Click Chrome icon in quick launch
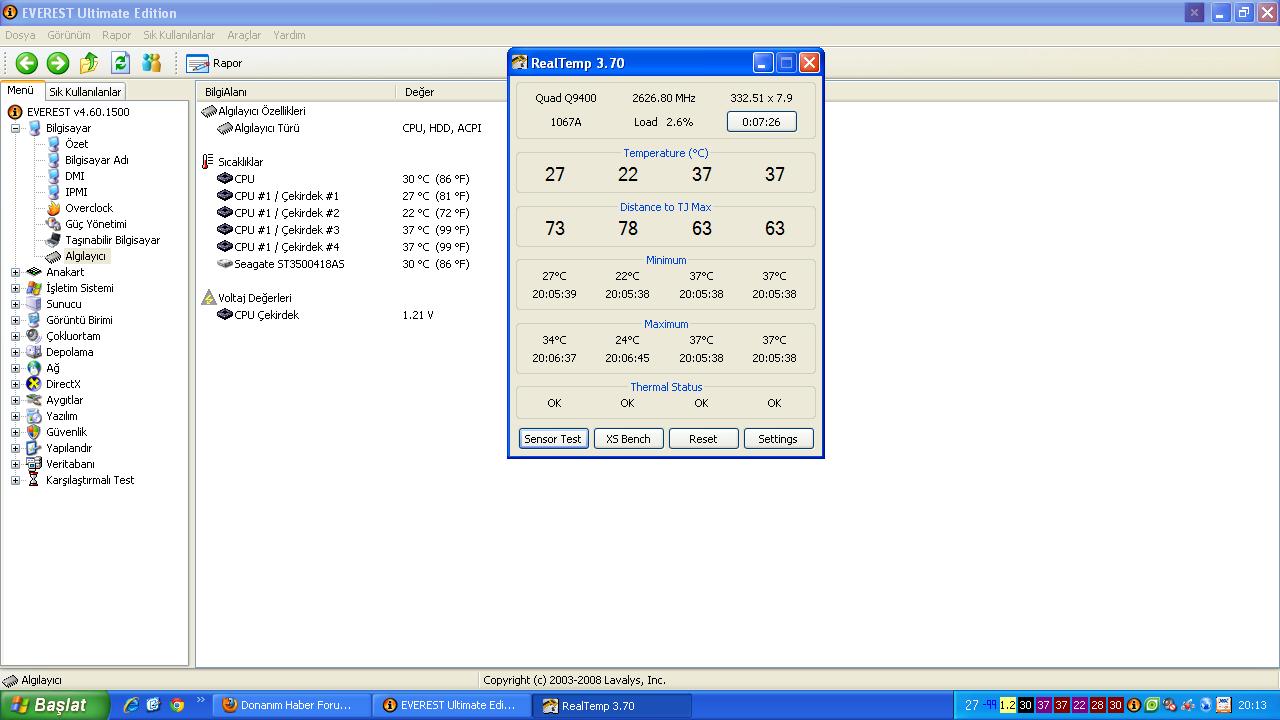Screen dimensions: 1280x720 tap(177, 705)
